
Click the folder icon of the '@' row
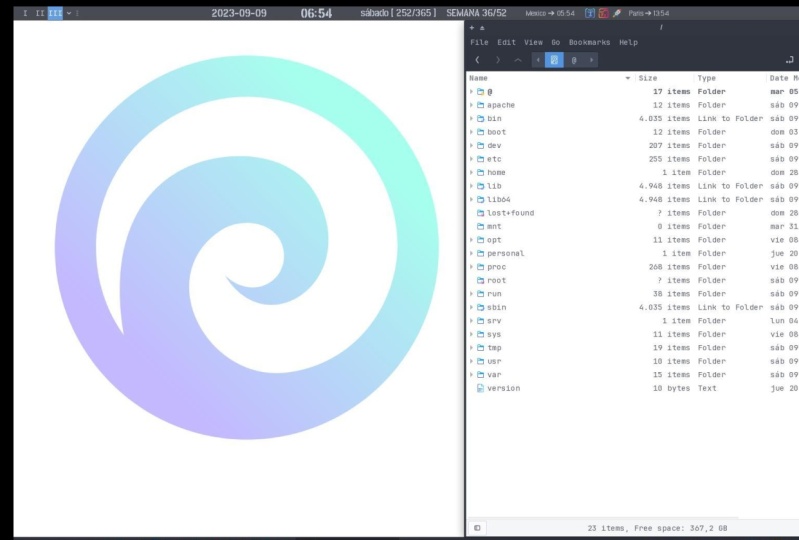click(481, 92)
